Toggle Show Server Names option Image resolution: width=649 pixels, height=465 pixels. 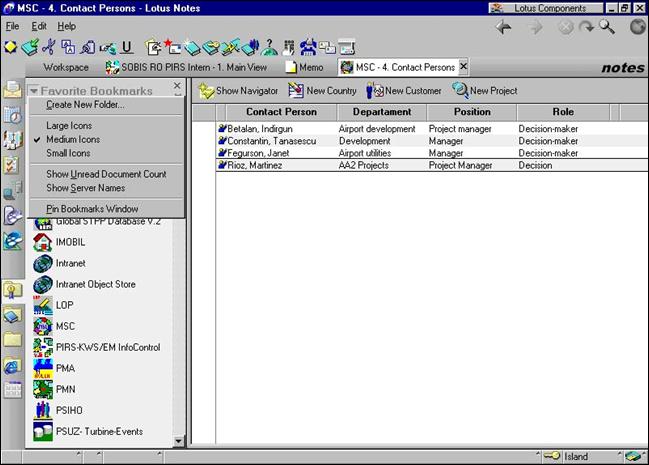click(85, 188)
